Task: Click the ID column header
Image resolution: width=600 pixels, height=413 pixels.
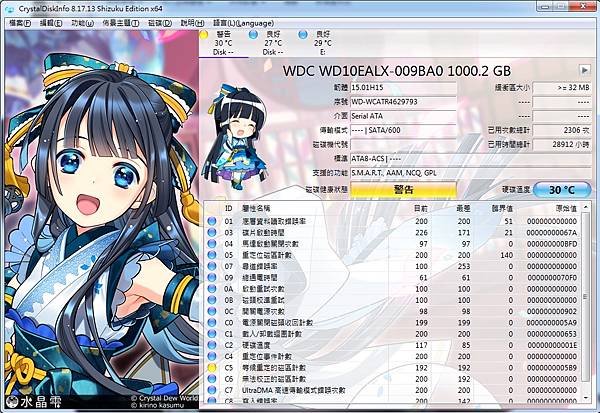Action: (x=228, y=209)
